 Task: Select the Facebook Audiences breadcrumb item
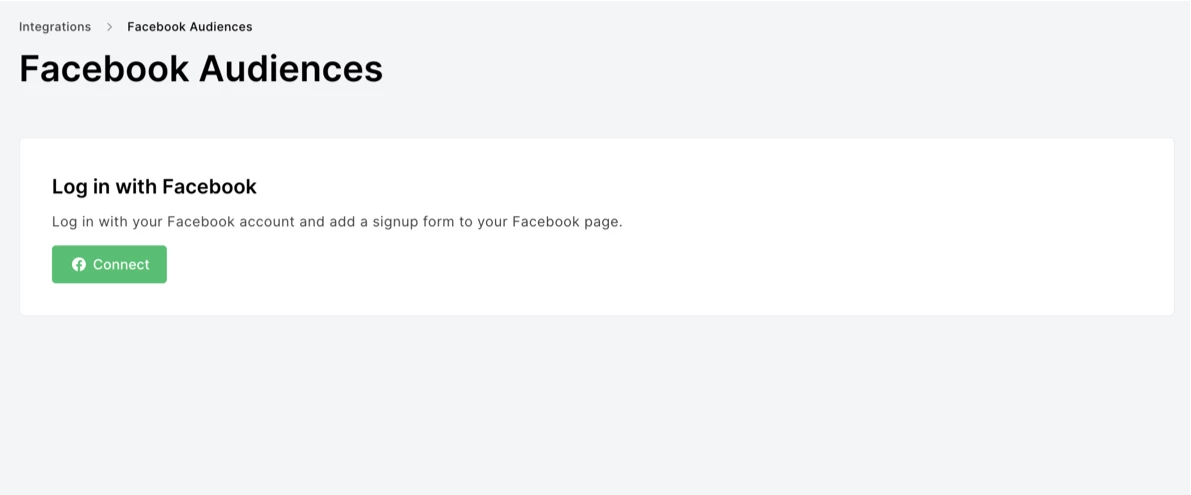[x=189, y=27]
